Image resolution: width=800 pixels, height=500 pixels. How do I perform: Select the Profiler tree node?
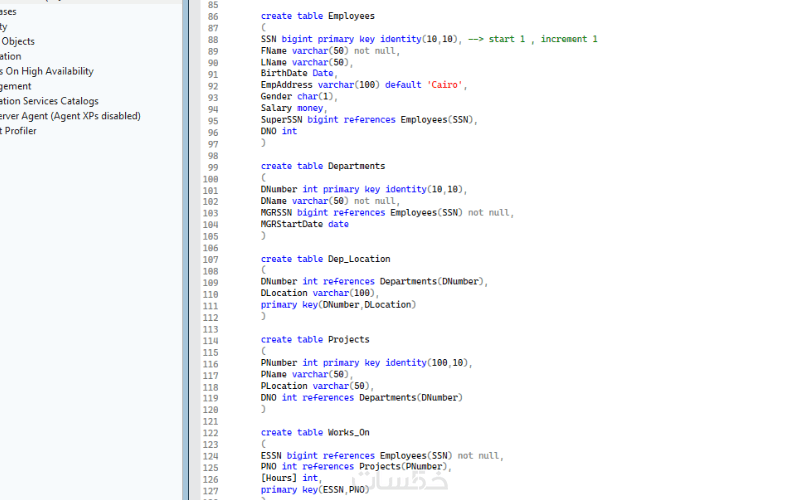pyautogui.click(x=18, y=131)
